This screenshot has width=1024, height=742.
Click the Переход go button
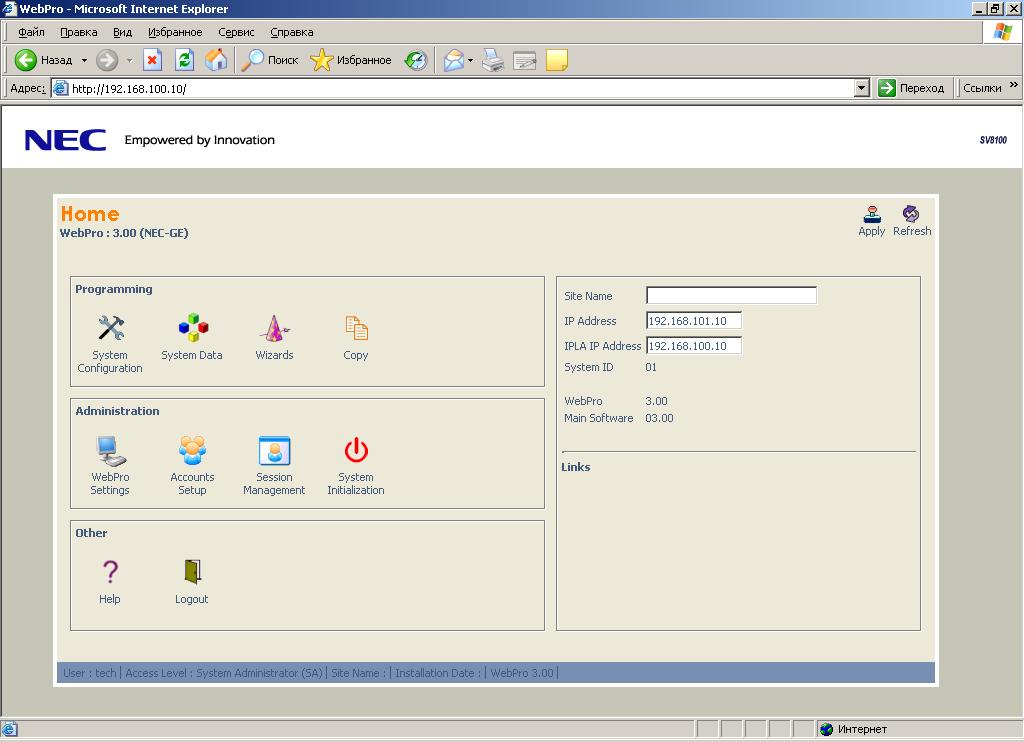(912, 88)
